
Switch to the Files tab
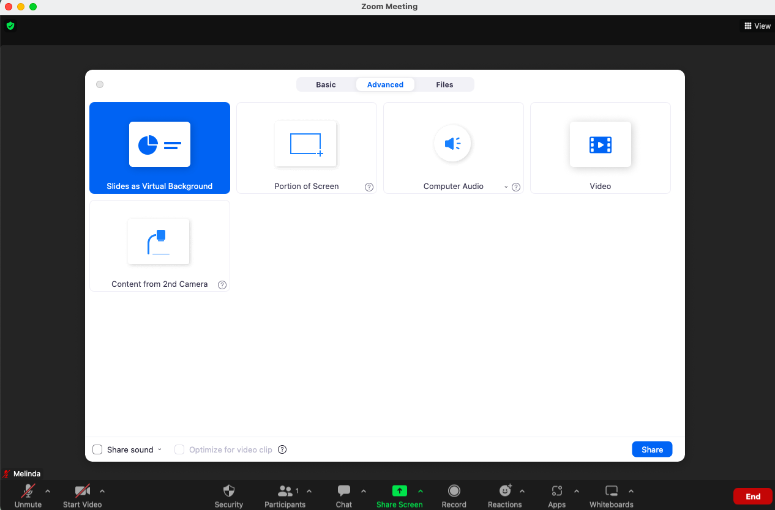(x=444, y=85)
